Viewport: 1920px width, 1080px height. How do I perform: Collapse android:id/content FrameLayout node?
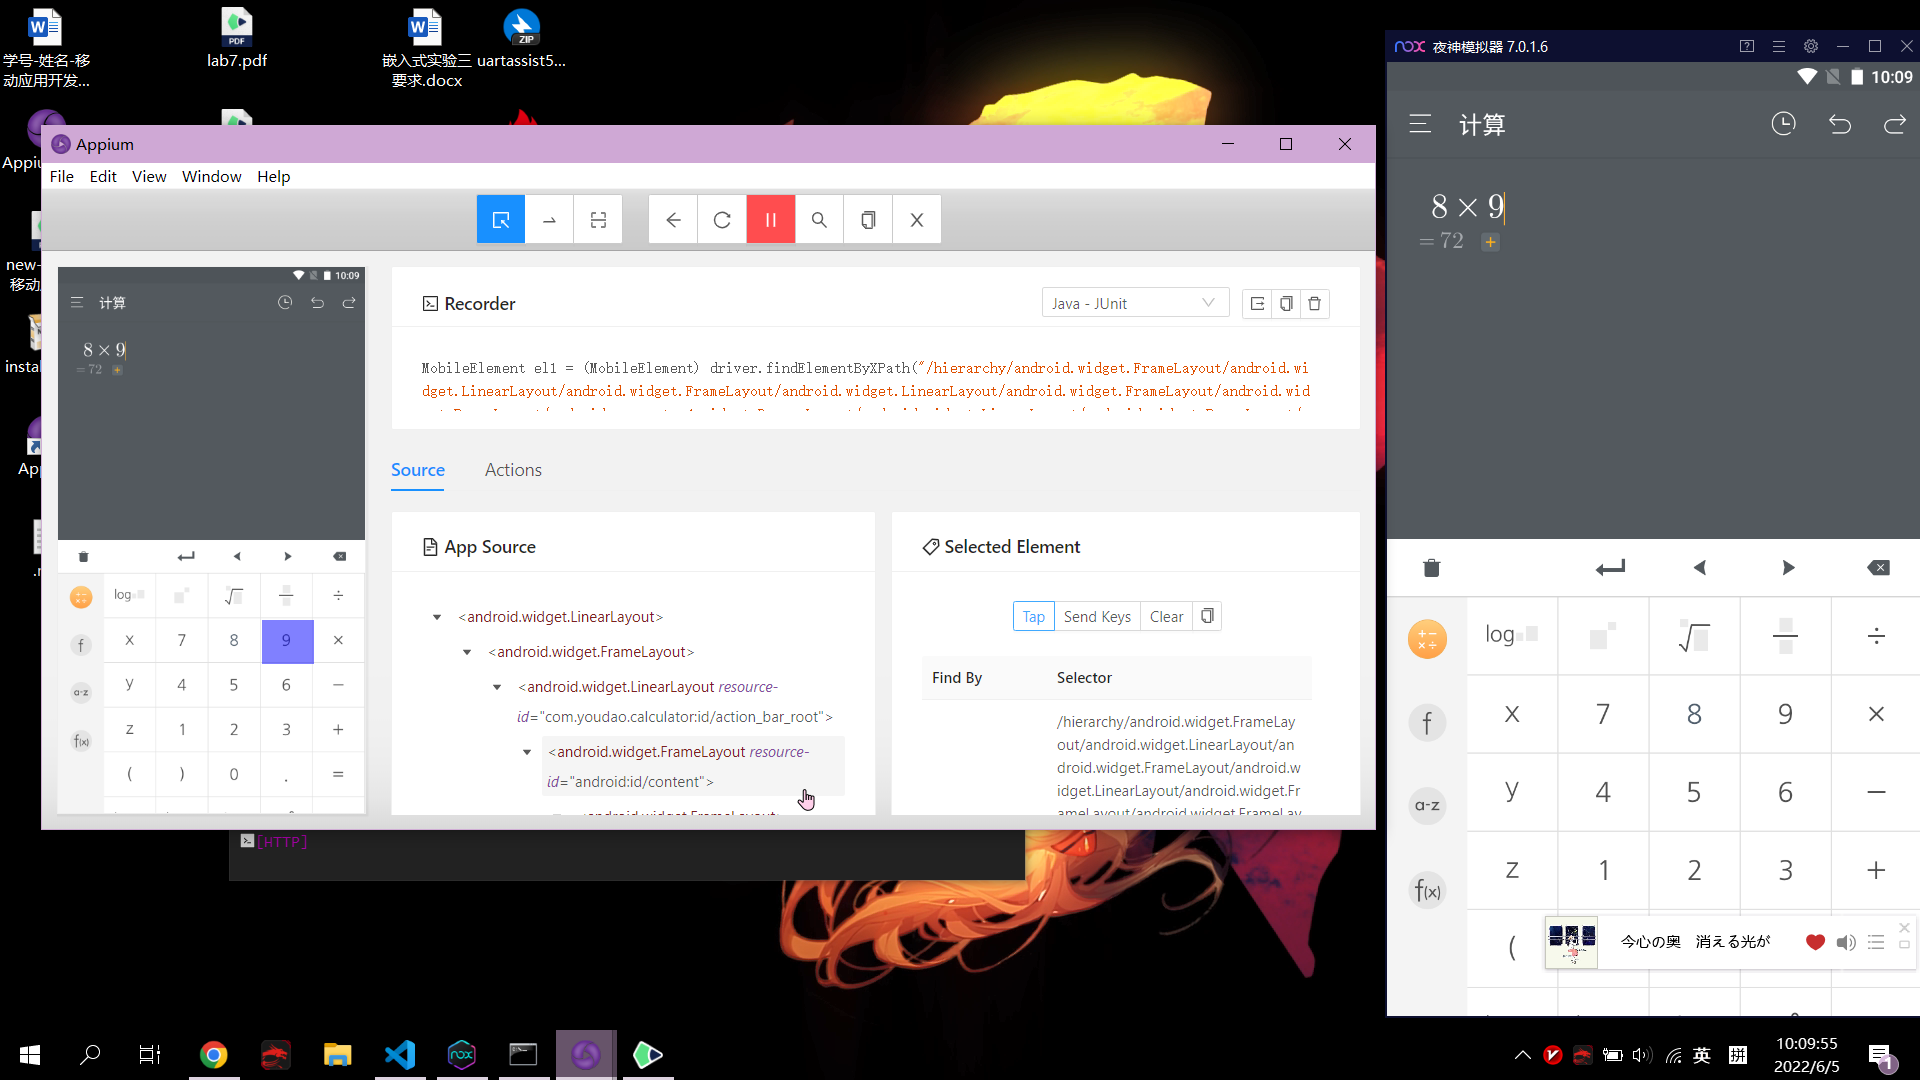(527, 752)
